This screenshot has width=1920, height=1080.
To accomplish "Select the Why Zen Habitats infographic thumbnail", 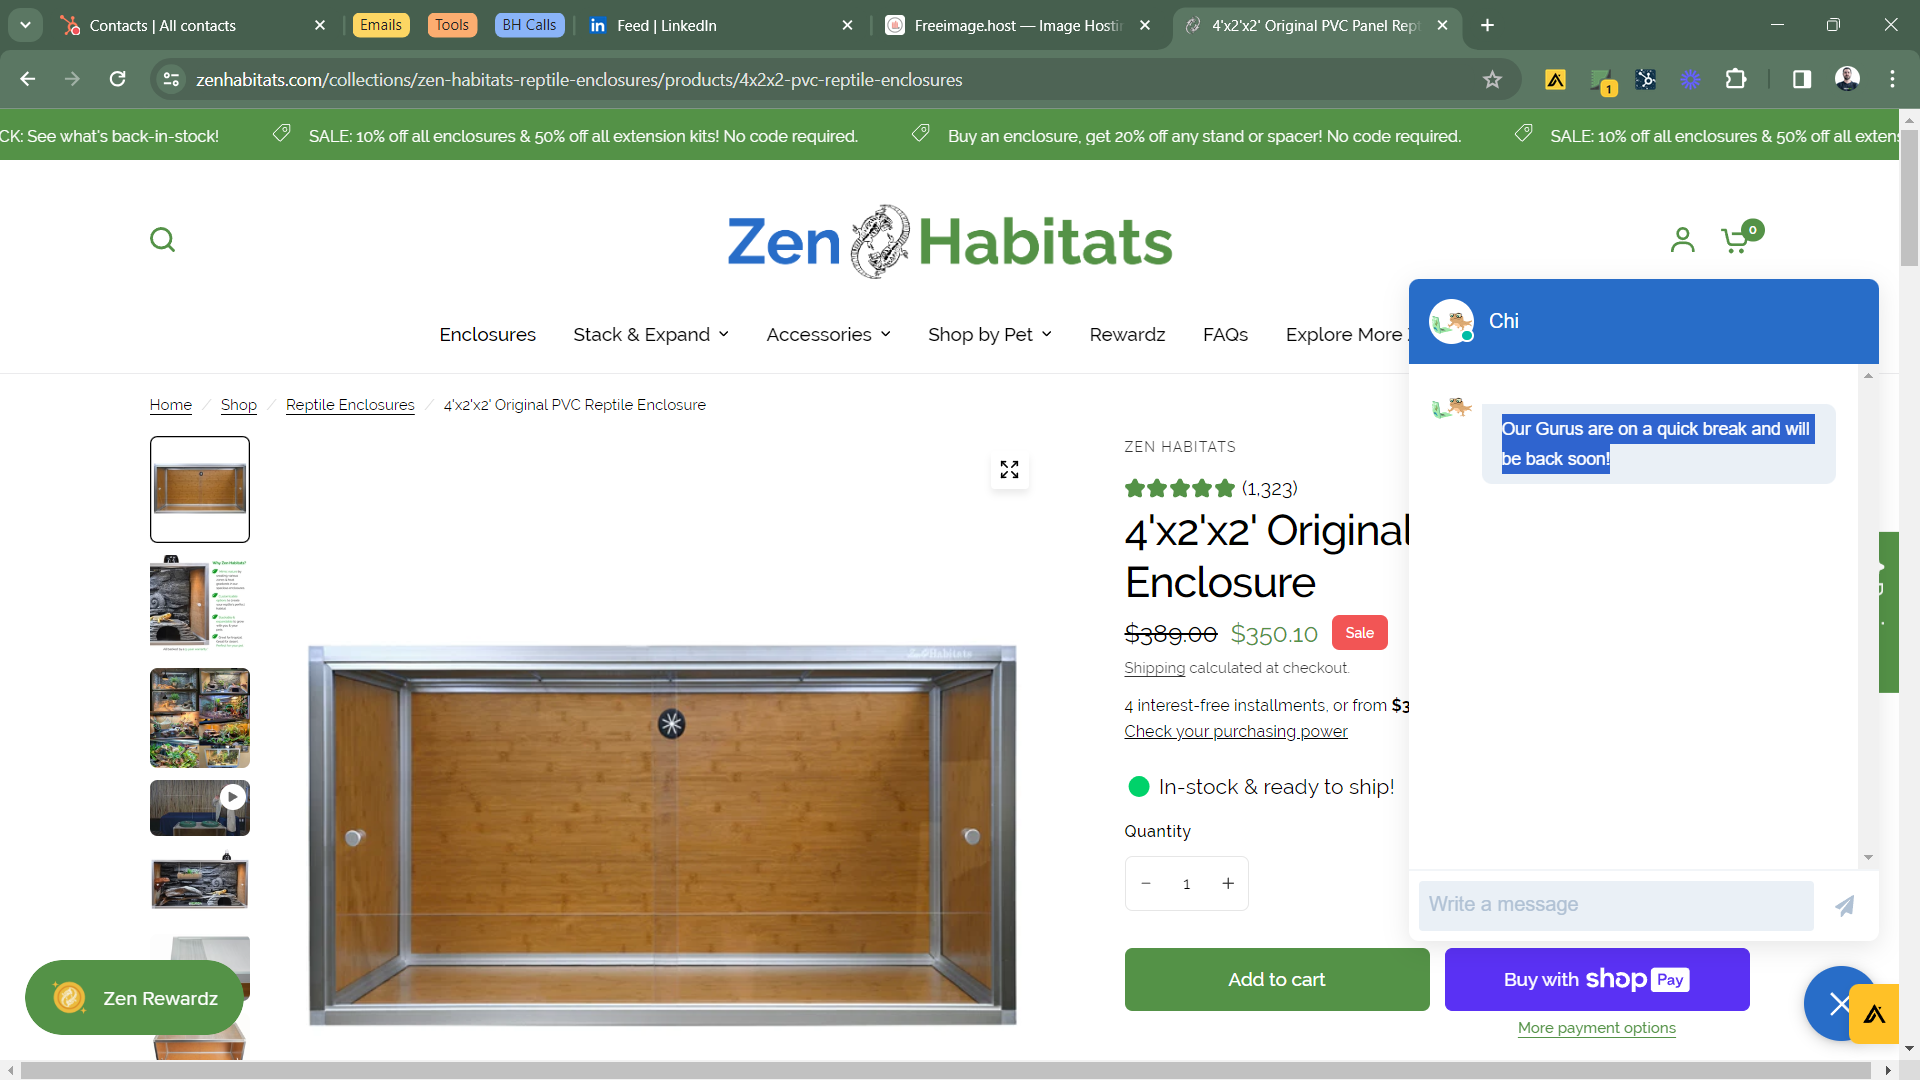I will pos(200,604).
